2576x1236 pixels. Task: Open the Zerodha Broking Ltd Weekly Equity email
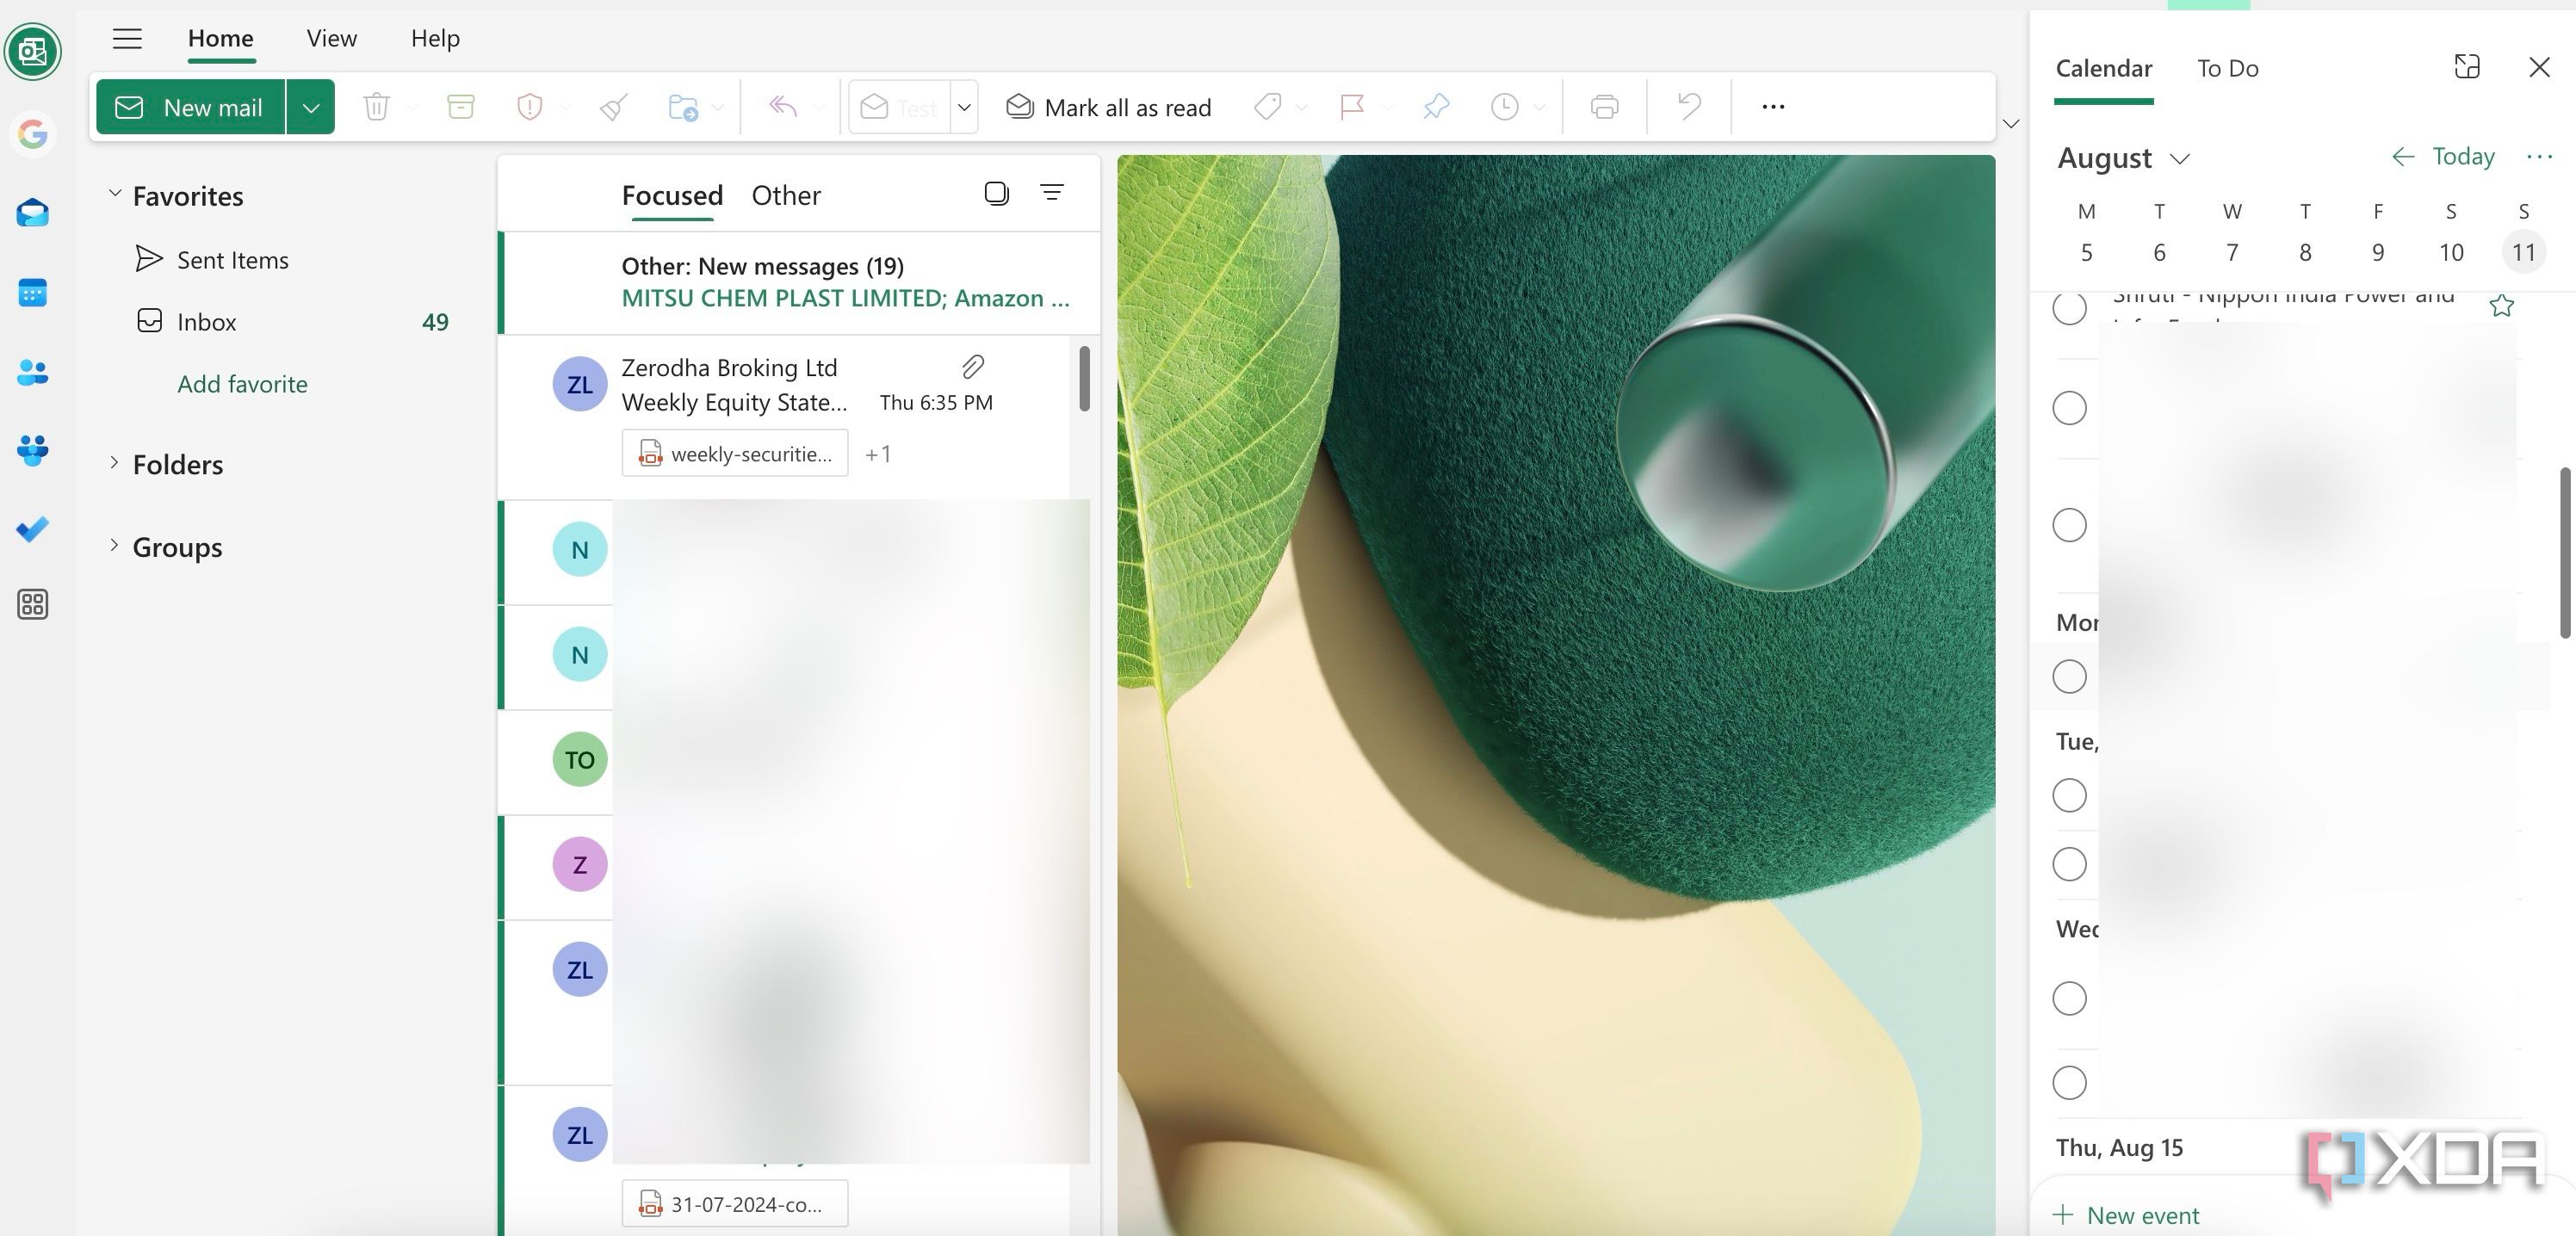785,417
